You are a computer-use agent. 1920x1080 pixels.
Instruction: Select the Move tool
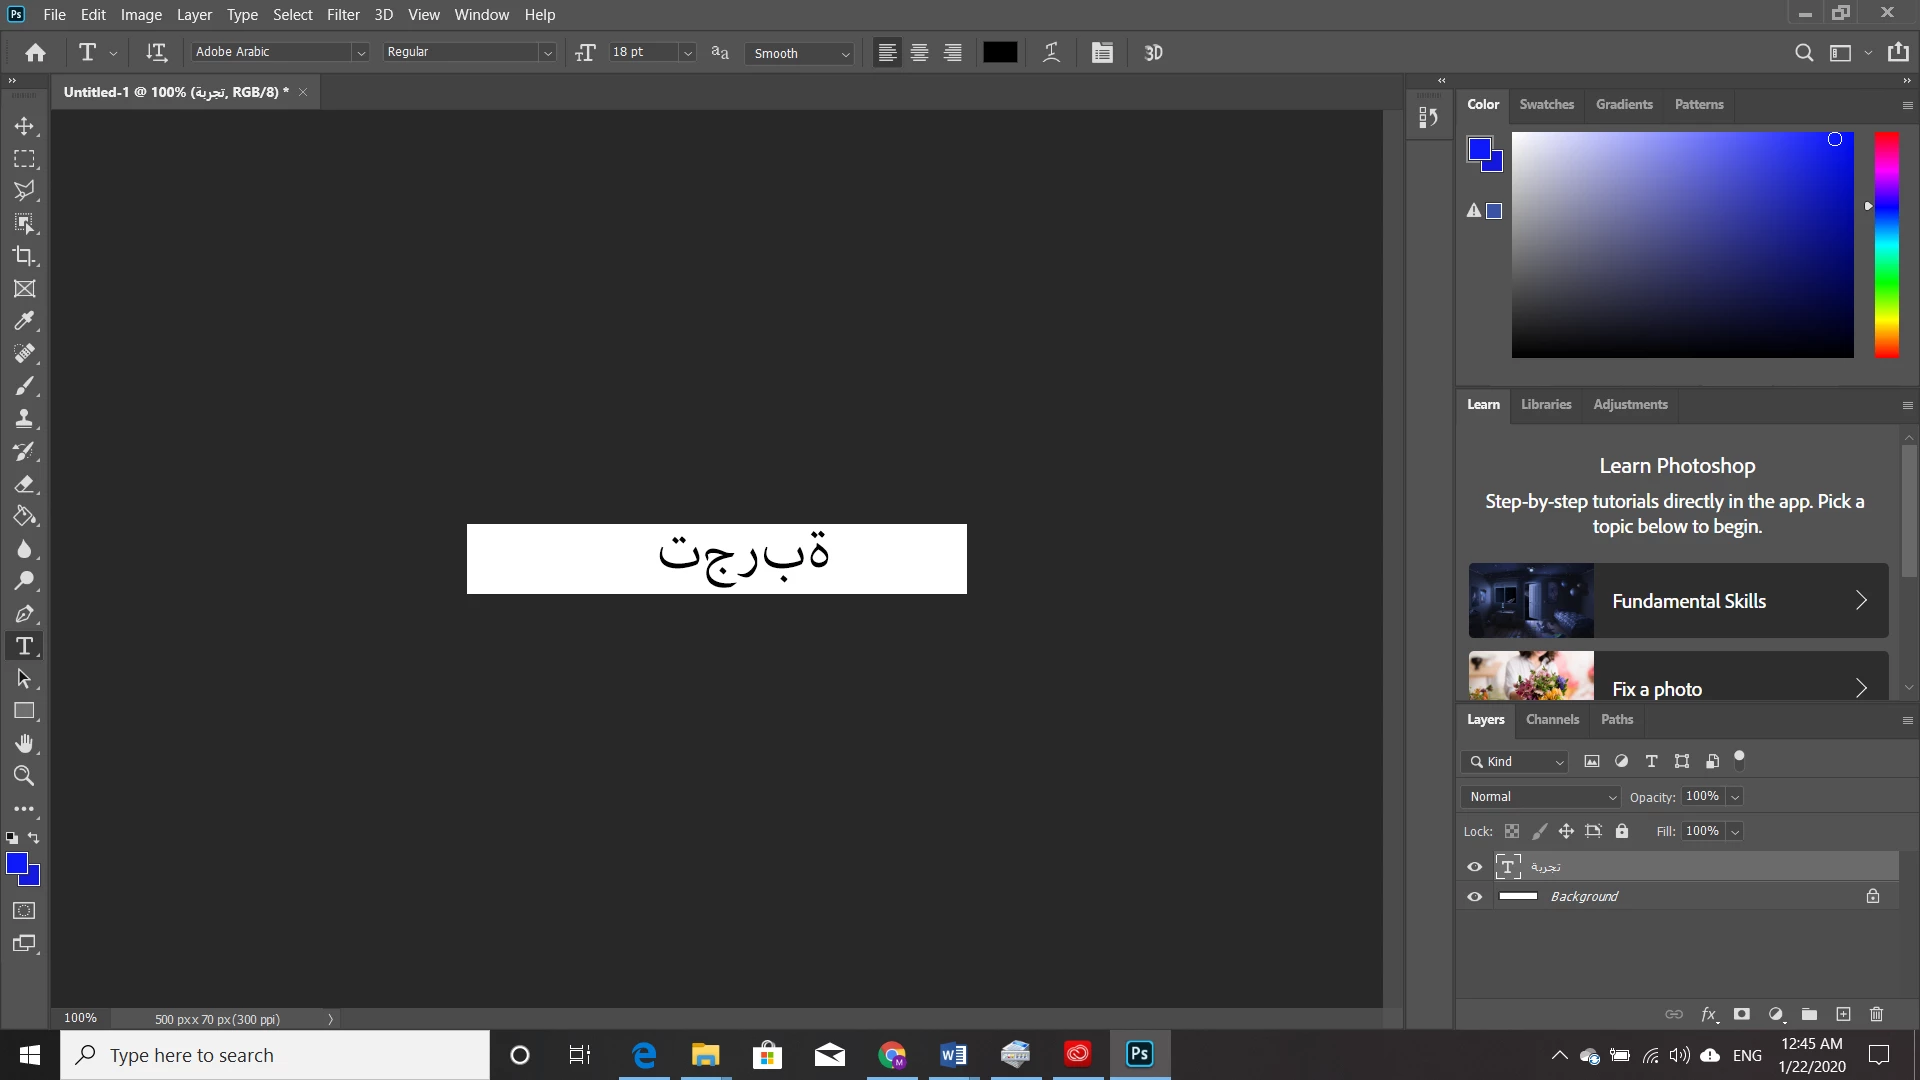pos(24,127)
